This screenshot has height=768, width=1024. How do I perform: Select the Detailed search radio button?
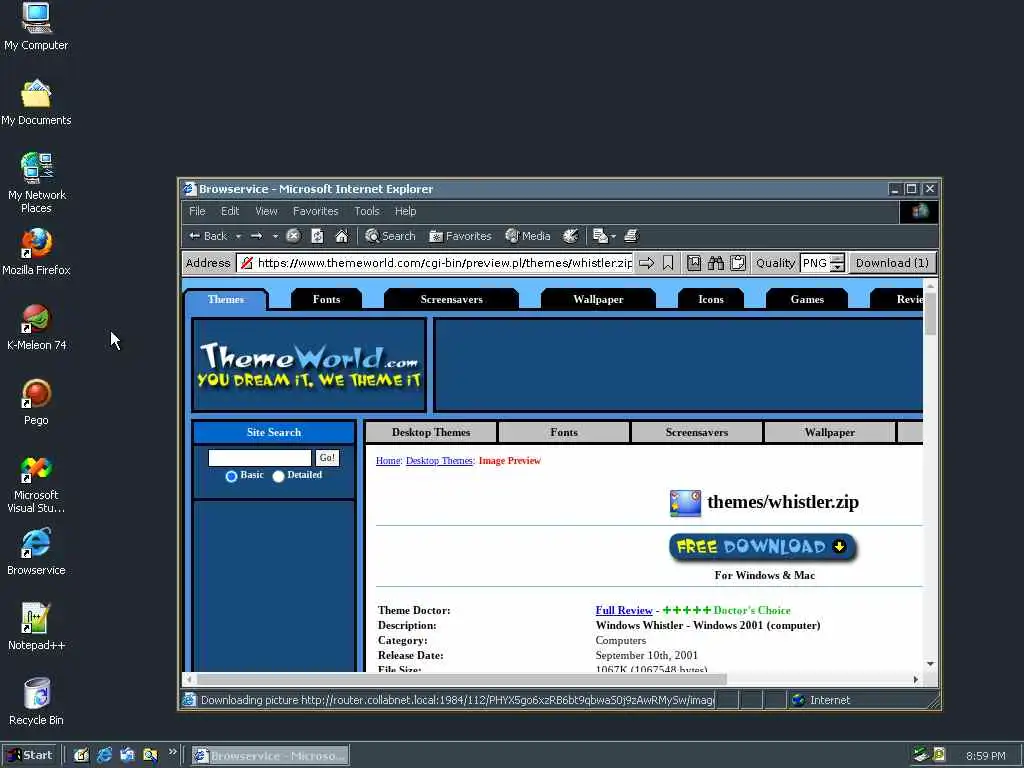[278, 476]
